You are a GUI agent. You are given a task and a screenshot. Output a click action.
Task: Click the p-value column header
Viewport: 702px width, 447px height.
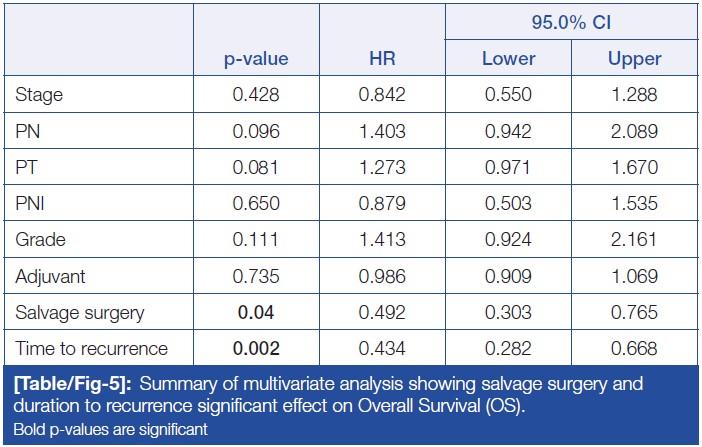255,59
